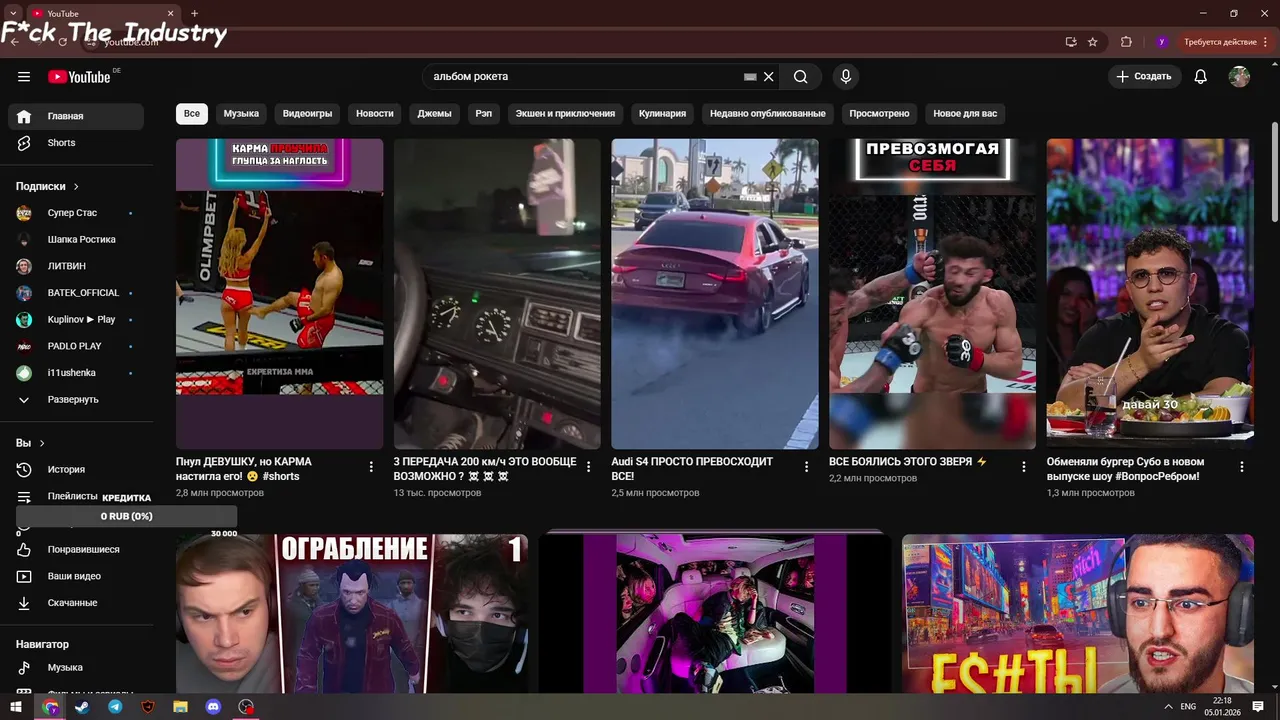The image size is (1280, 720).
Task: Run the search with the magnifier button
Action: pos(801,76)
